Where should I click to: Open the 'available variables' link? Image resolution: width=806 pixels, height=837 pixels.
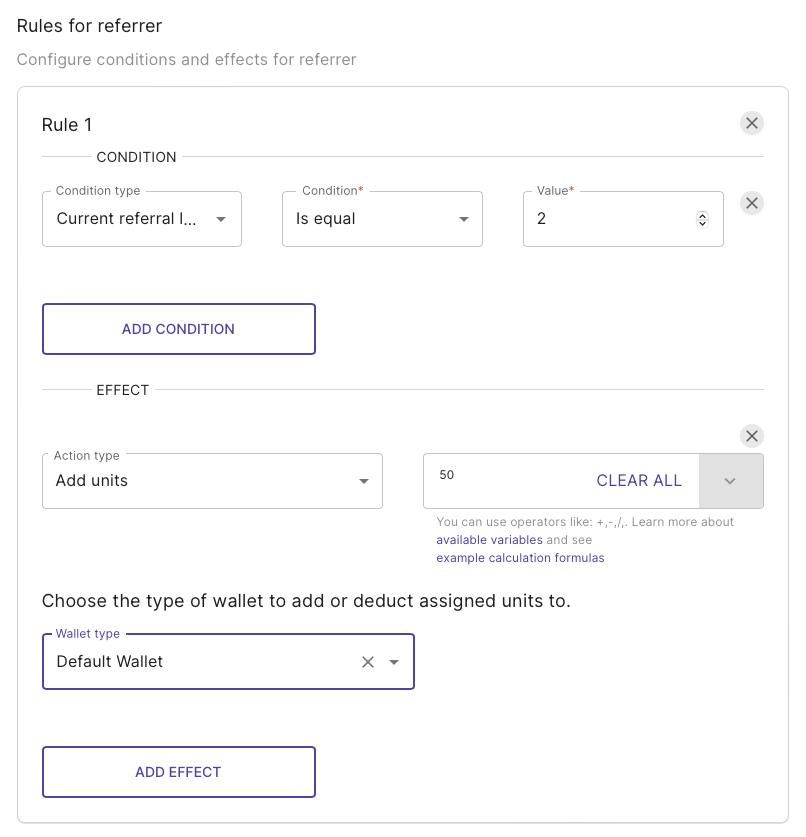point(489,540)
